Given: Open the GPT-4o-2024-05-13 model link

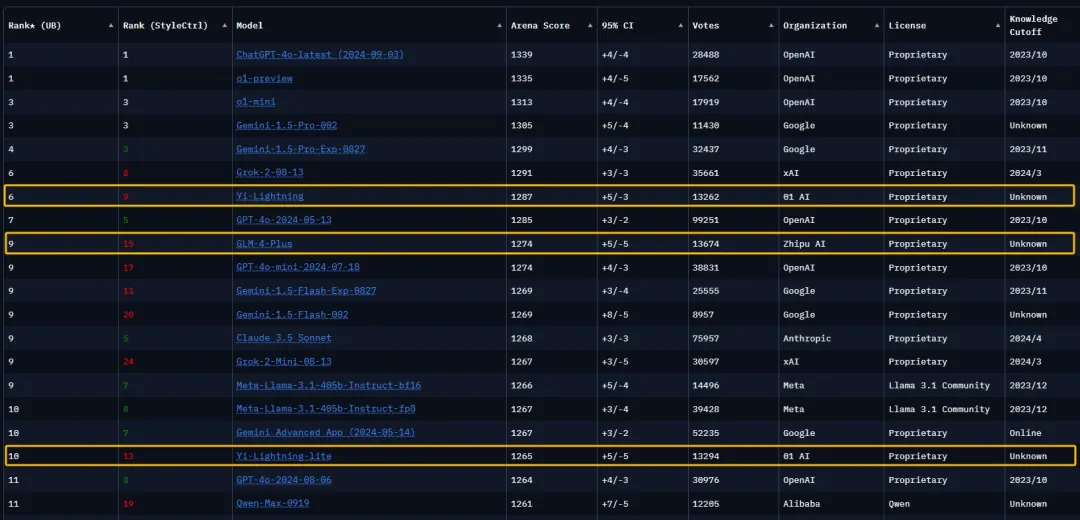Looking at the screenshot, I should pyautogui.click(x=284, y=220).
